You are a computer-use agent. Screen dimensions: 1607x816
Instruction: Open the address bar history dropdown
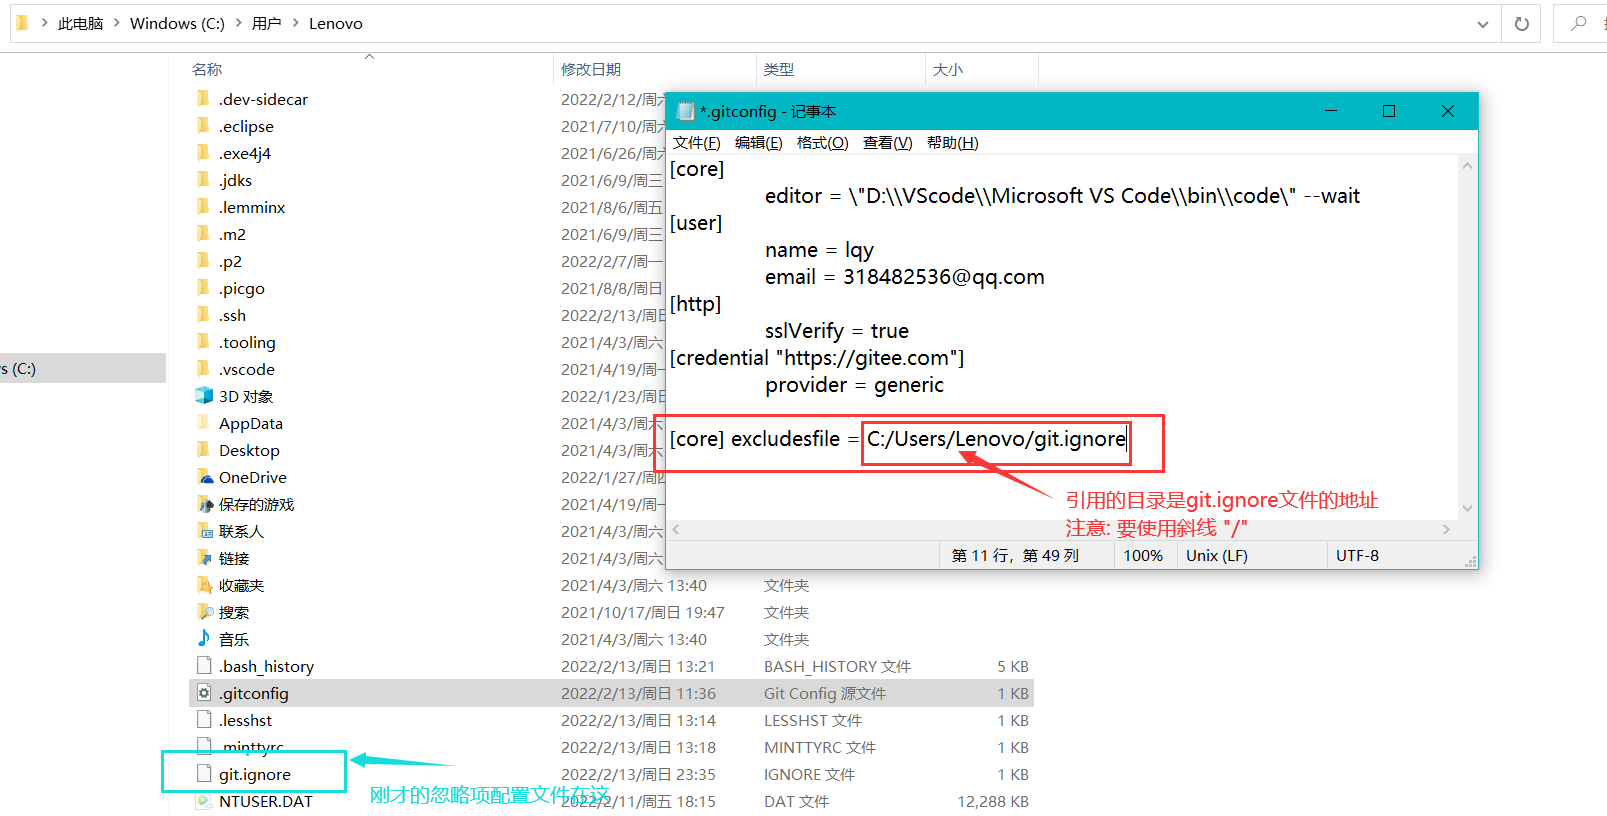pyautogui.click(x=1482, y=24)
